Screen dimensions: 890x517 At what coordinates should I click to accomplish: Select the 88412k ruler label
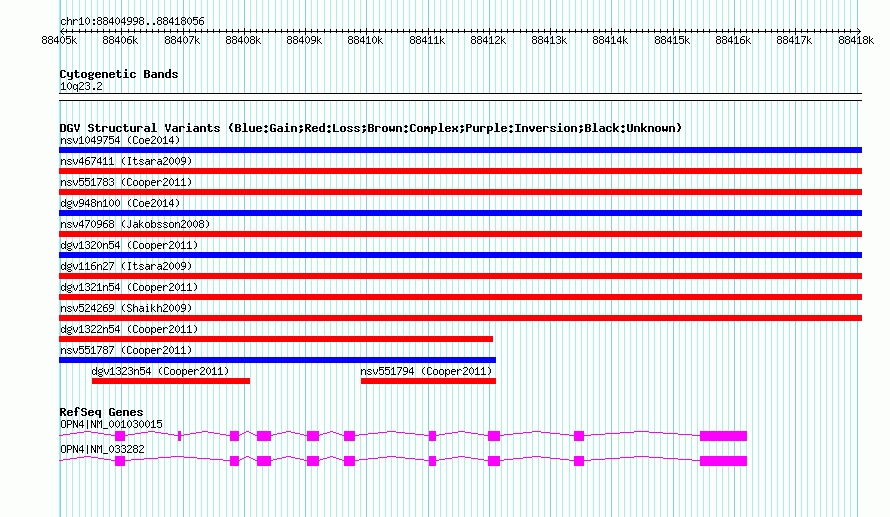click(488, 40)
